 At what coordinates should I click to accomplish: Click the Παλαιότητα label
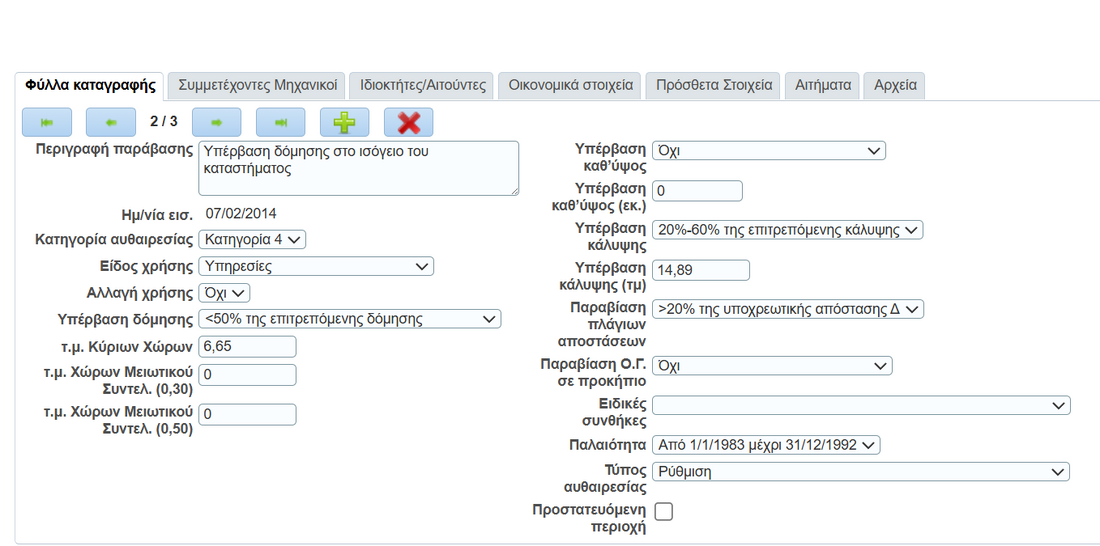pos(607,444)
